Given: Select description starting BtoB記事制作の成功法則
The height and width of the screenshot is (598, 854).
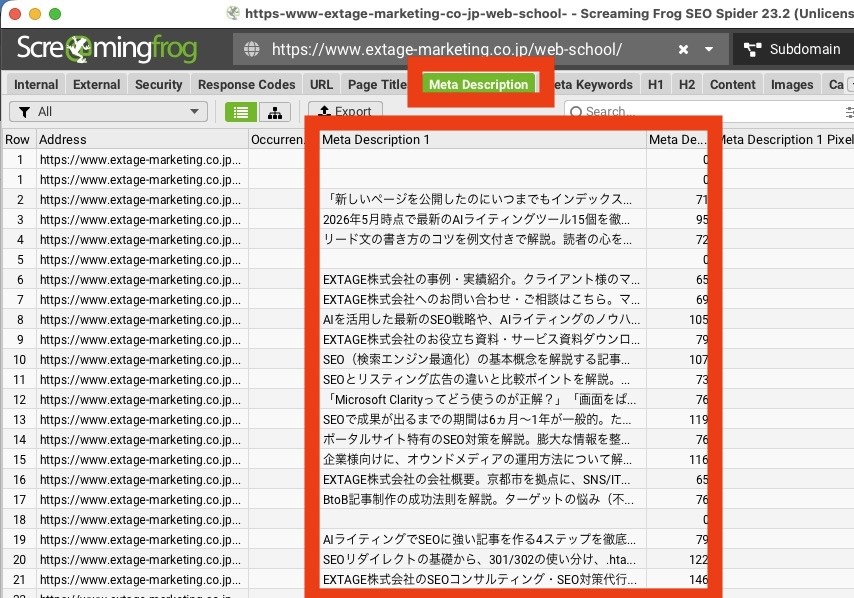Looking at the screenshot, I should 478,499.
